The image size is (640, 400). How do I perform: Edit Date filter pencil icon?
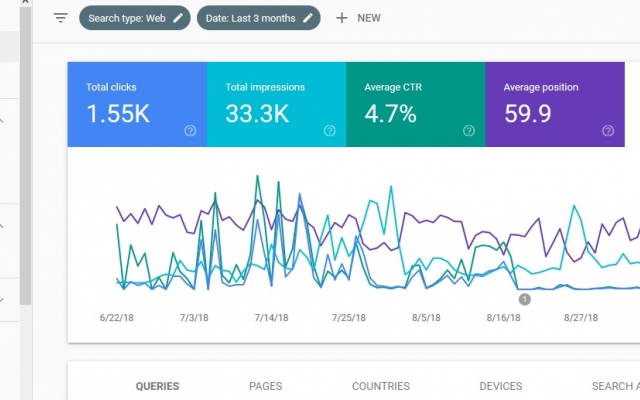coord(308,18)
